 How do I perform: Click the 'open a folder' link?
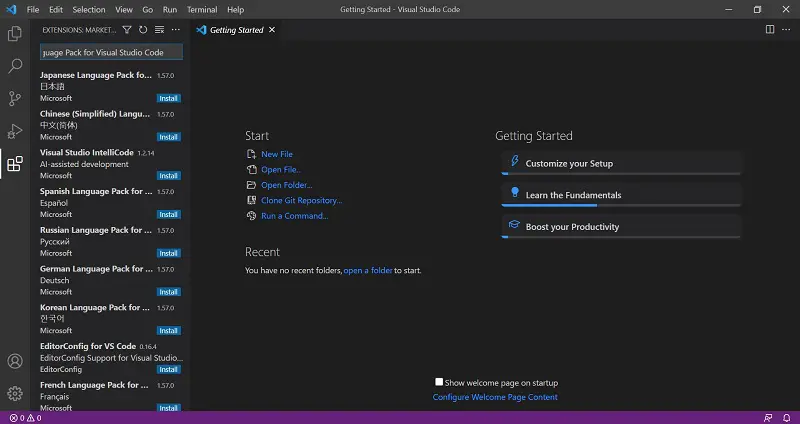point(368,270)
